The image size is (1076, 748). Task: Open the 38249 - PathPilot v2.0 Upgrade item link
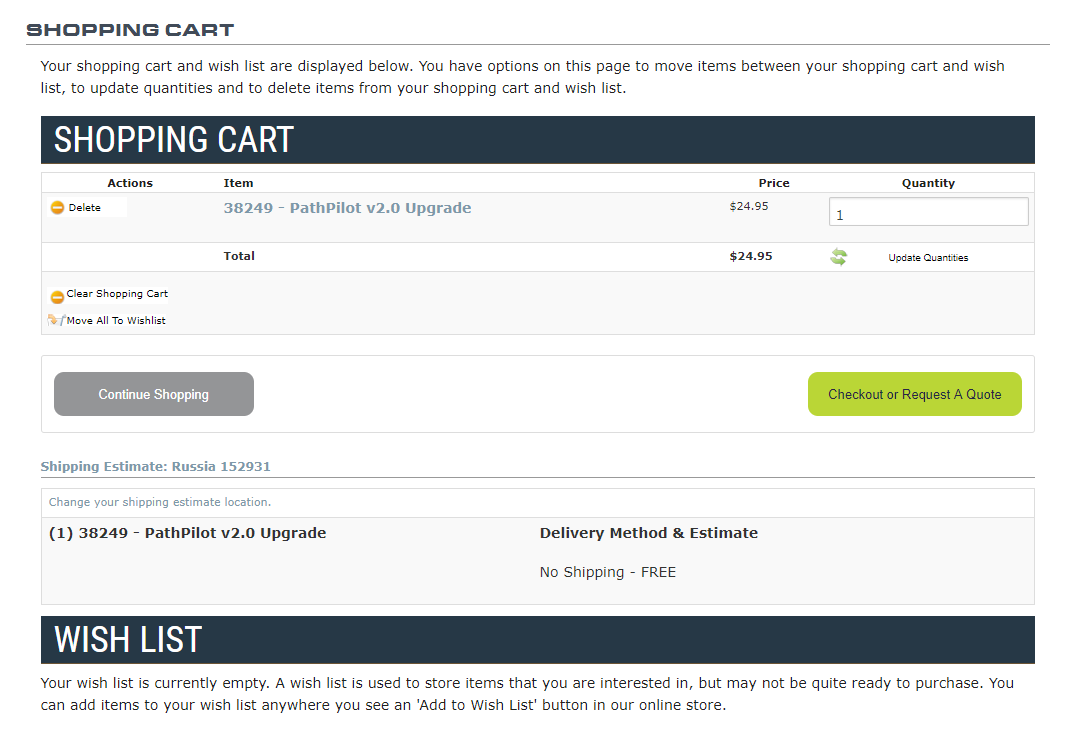[x=347, y=208]
